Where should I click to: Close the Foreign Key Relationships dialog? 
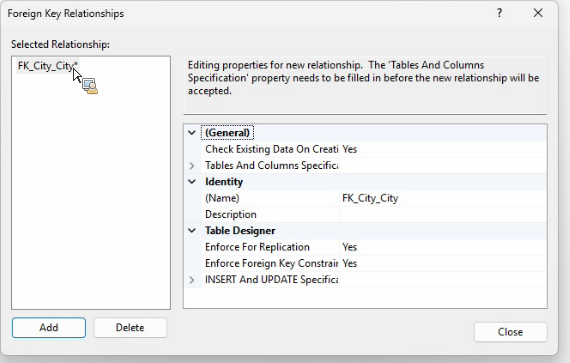(538, 13)
